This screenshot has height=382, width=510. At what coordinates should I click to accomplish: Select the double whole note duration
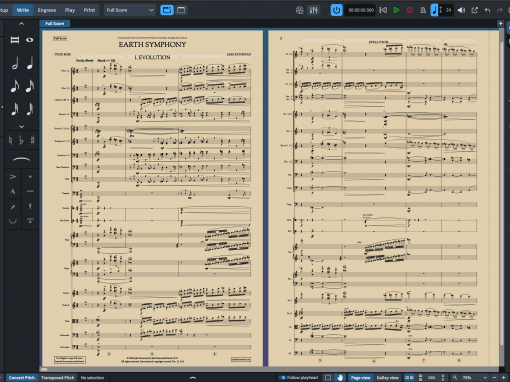tap(15, 40)
